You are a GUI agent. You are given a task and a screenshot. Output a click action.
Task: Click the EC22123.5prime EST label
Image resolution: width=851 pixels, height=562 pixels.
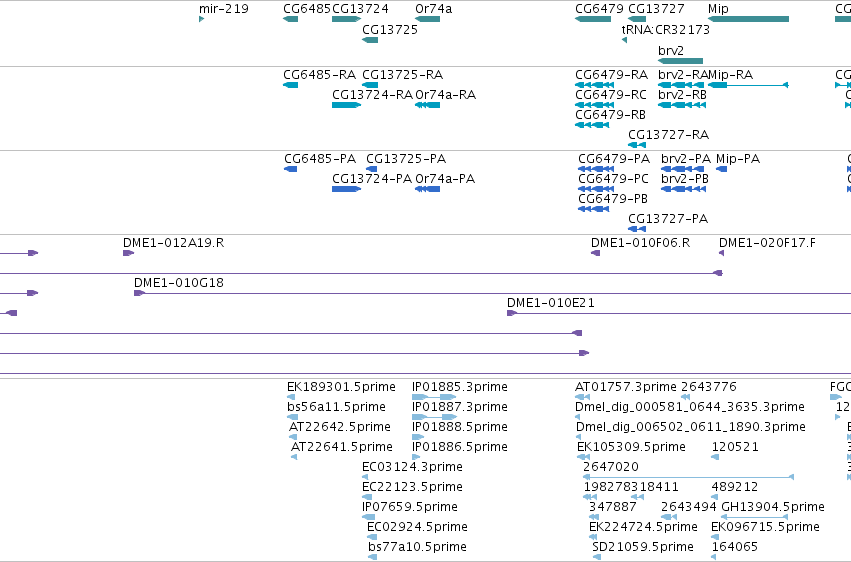tap(412, 487)
